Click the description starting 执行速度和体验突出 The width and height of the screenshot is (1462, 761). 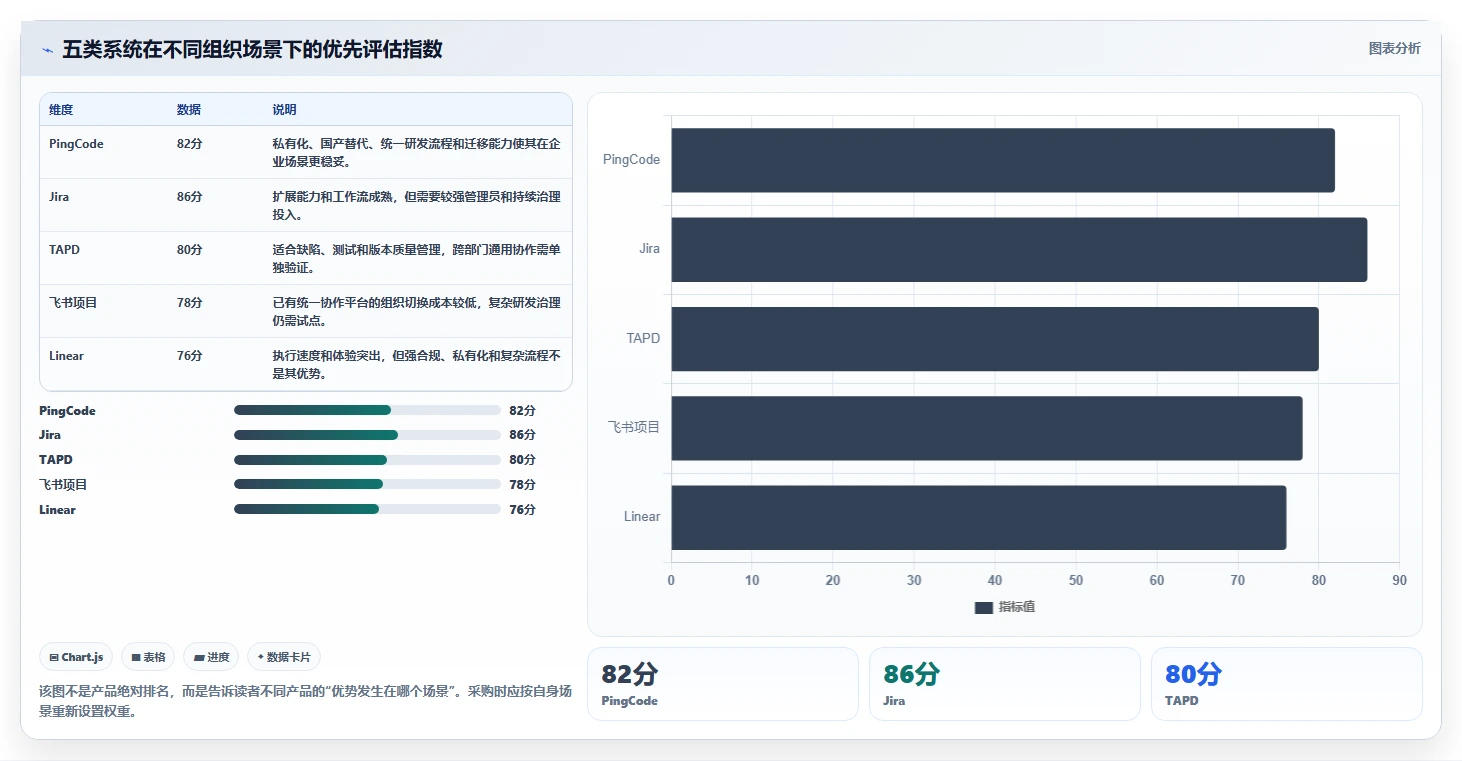(x=416, y=365)
